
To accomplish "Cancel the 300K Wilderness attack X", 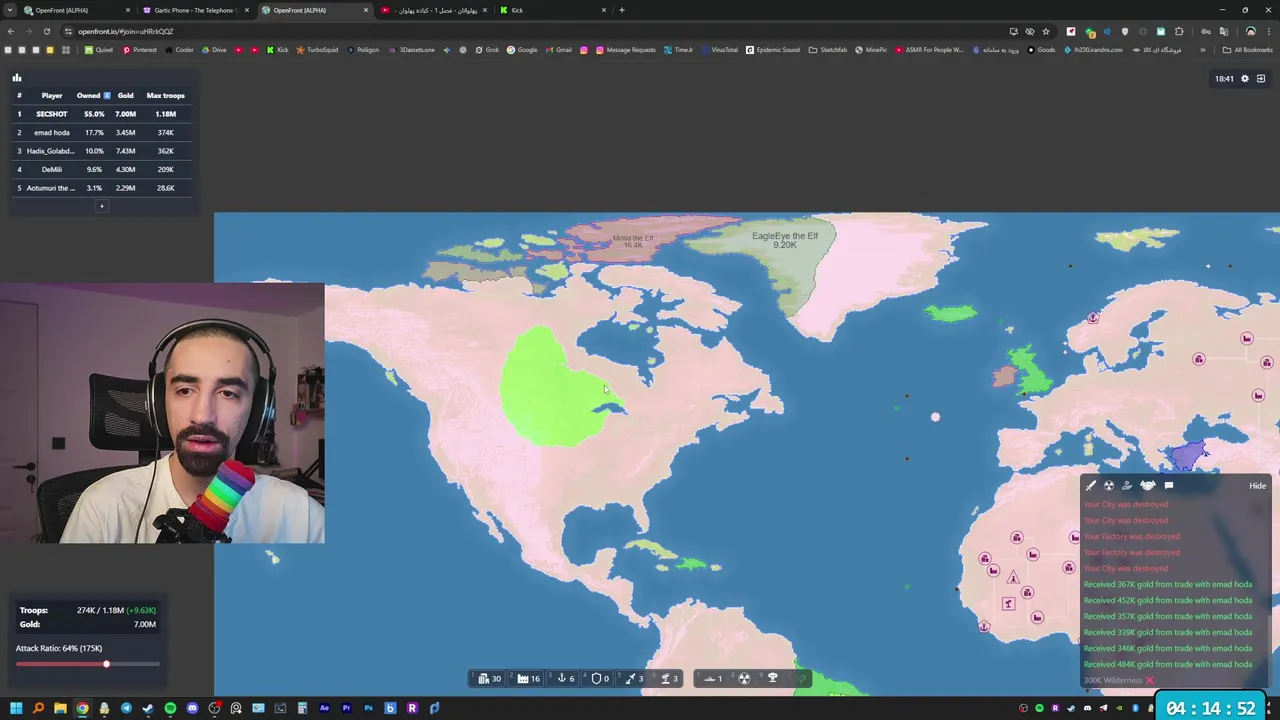I will pyautogui.click(x=1150, y=680).
